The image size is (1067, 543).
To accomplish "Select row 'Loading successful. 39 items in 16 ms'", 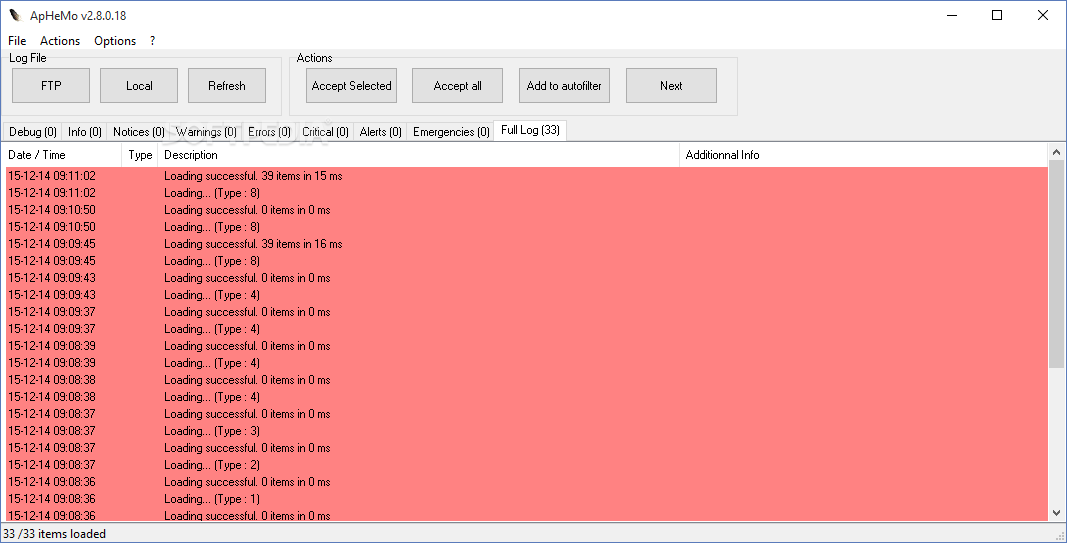I will [x=527, y=244].
